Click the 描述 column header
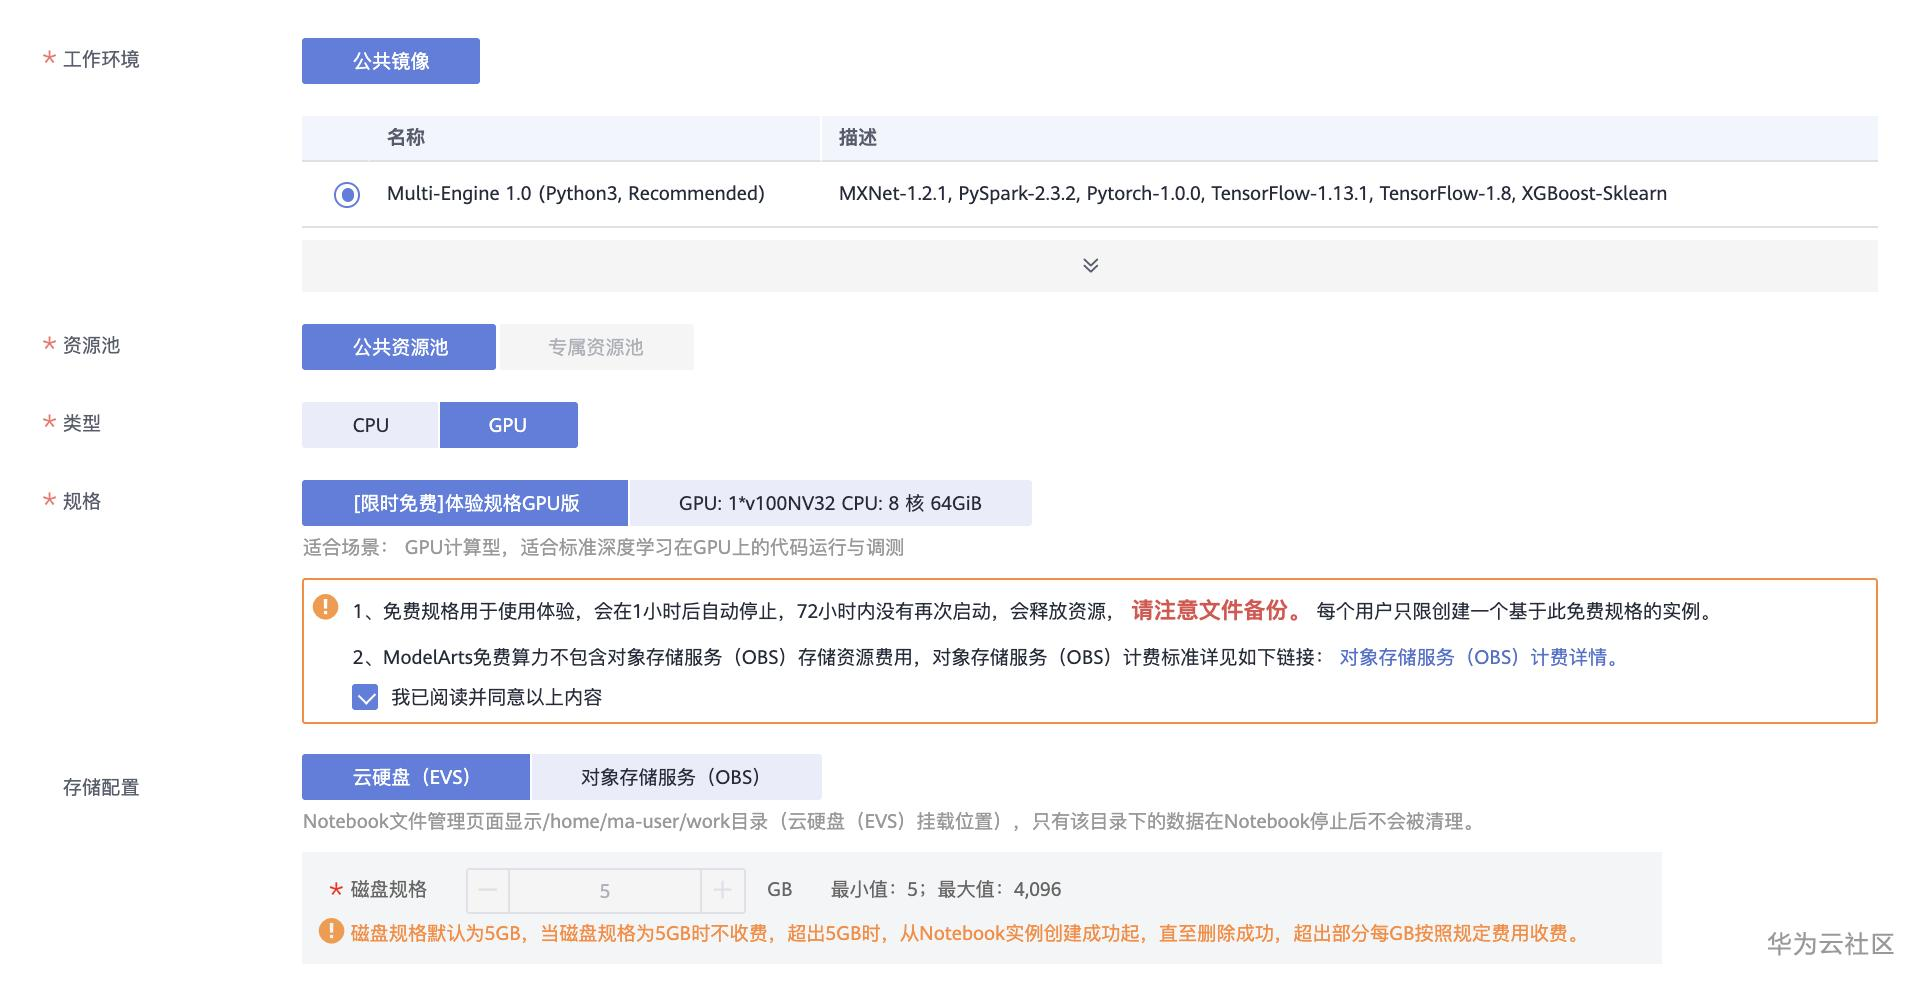Screen dimensions: 1914x984 pos(856,137)
